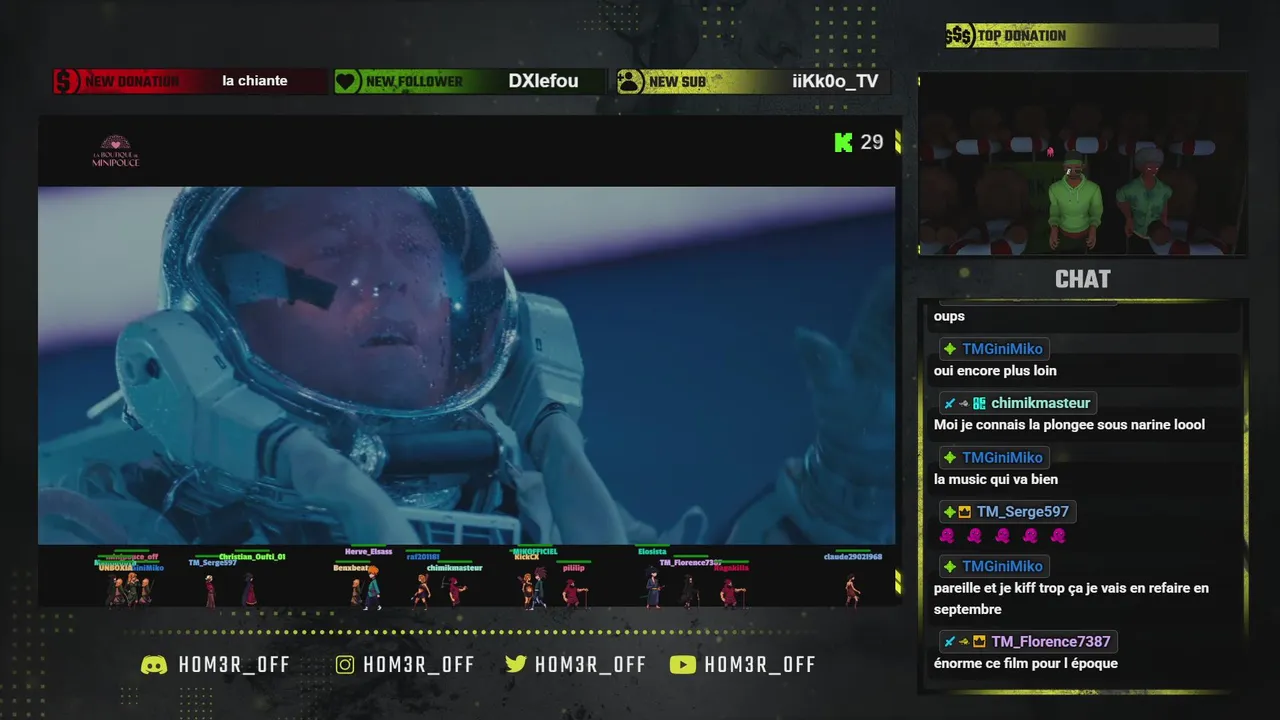1280x720 pixels.
Task: Click the raf201181 avatar character
Action: pyautogui.click(x=422, y=591)
